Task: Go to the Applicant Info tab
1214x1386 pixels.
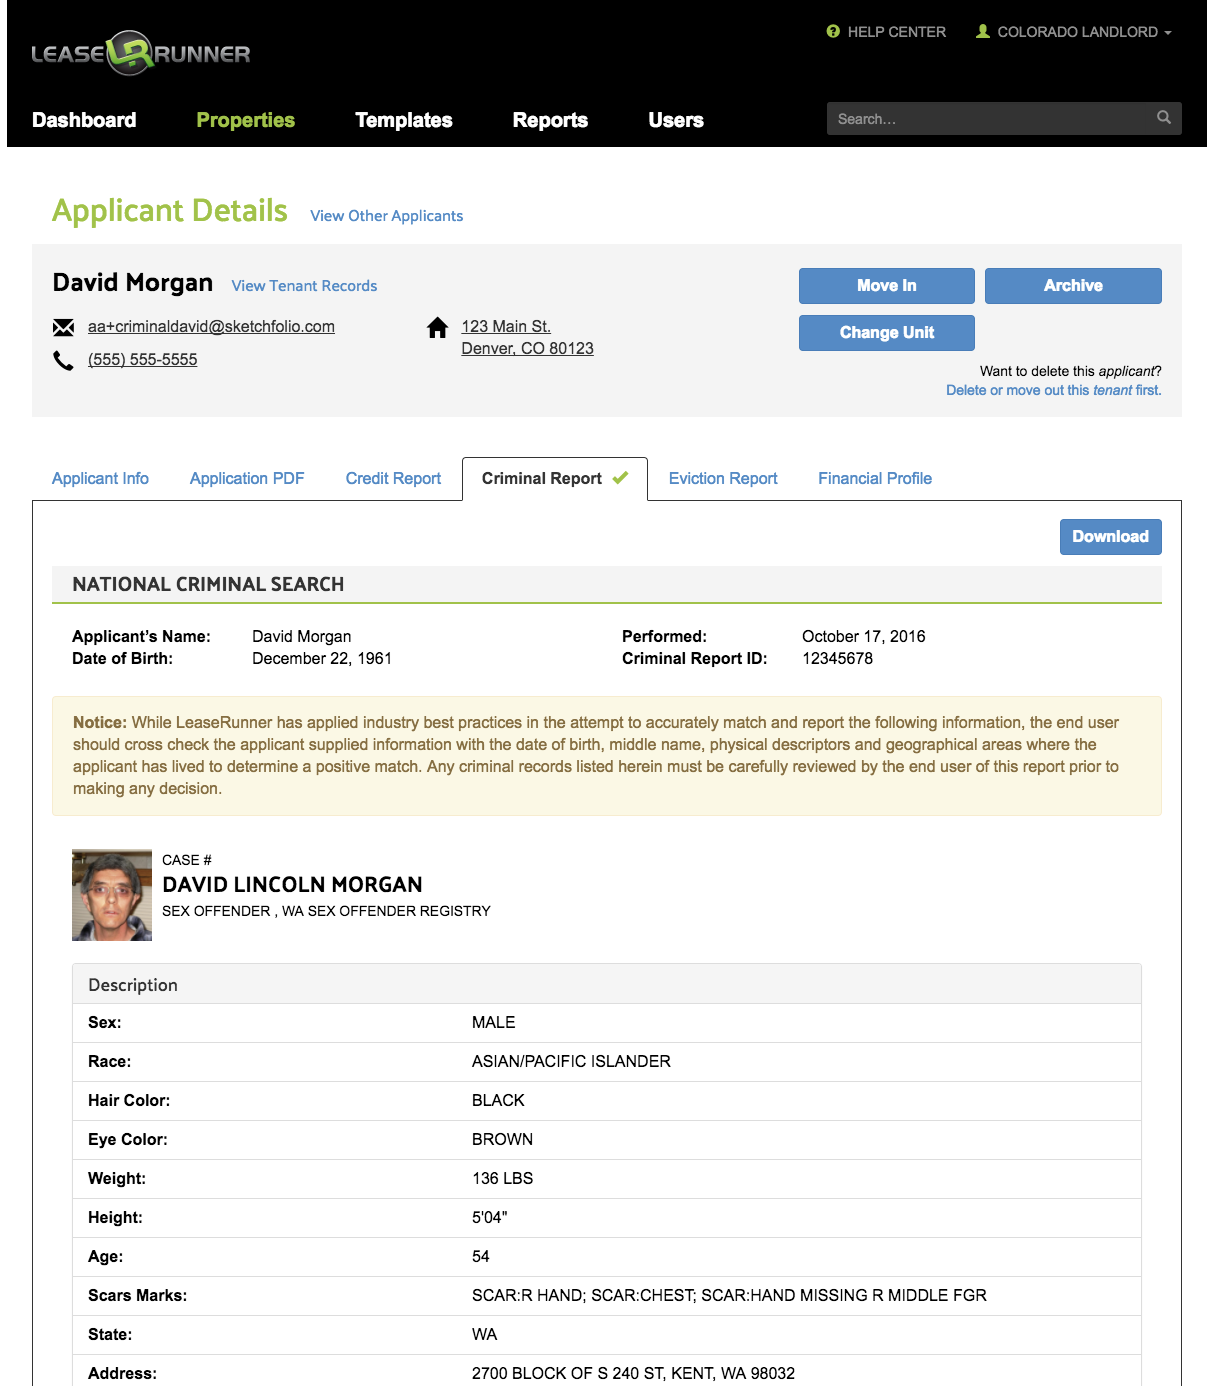Action: [100, 478]
